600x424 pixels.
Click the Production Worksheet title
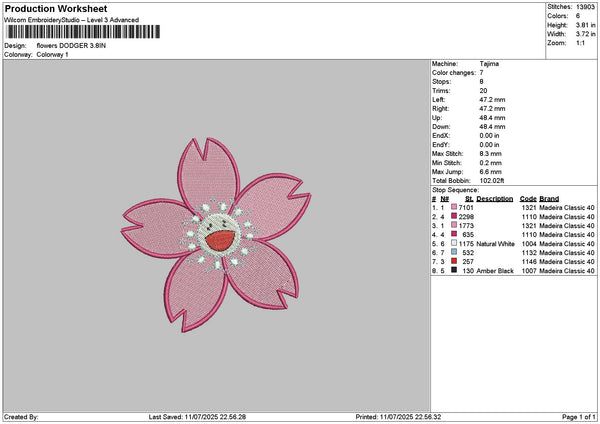54,9
